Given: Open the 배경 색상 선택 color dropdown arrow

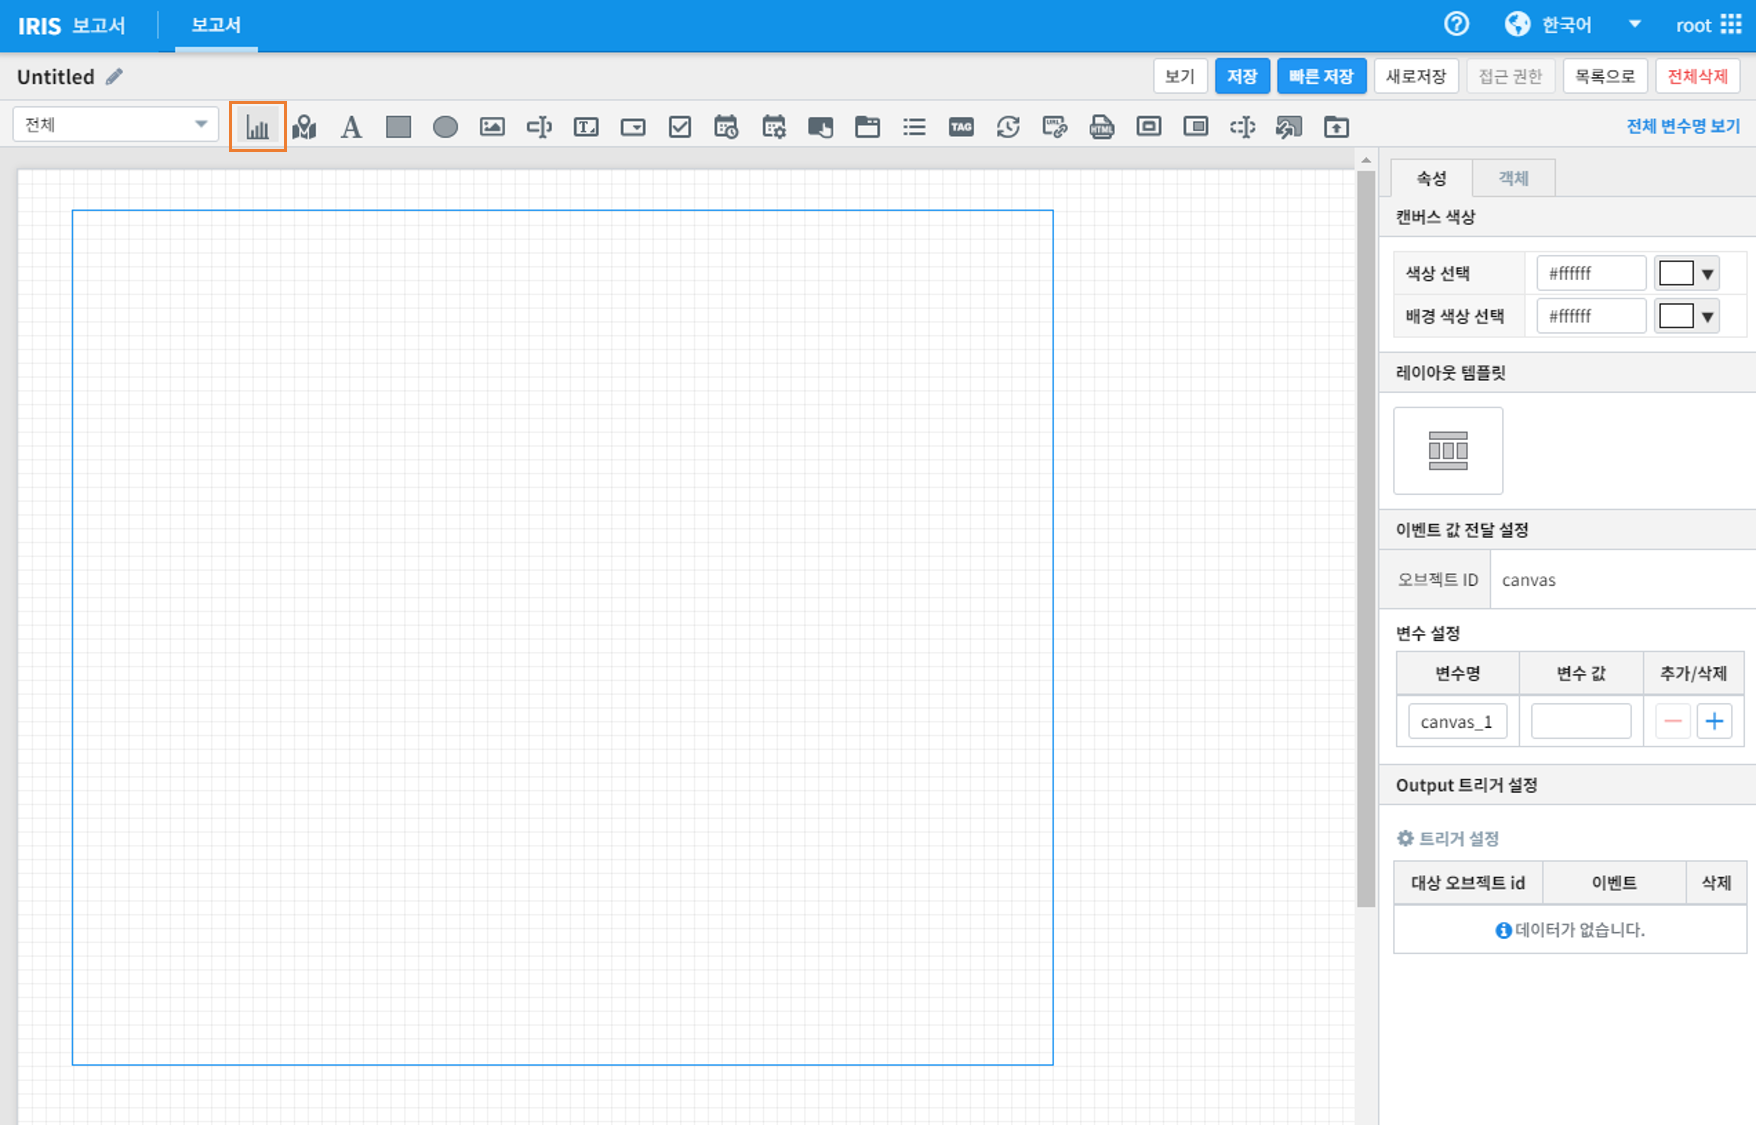Looking at the screenshot, I should [x=1708, y=317].
